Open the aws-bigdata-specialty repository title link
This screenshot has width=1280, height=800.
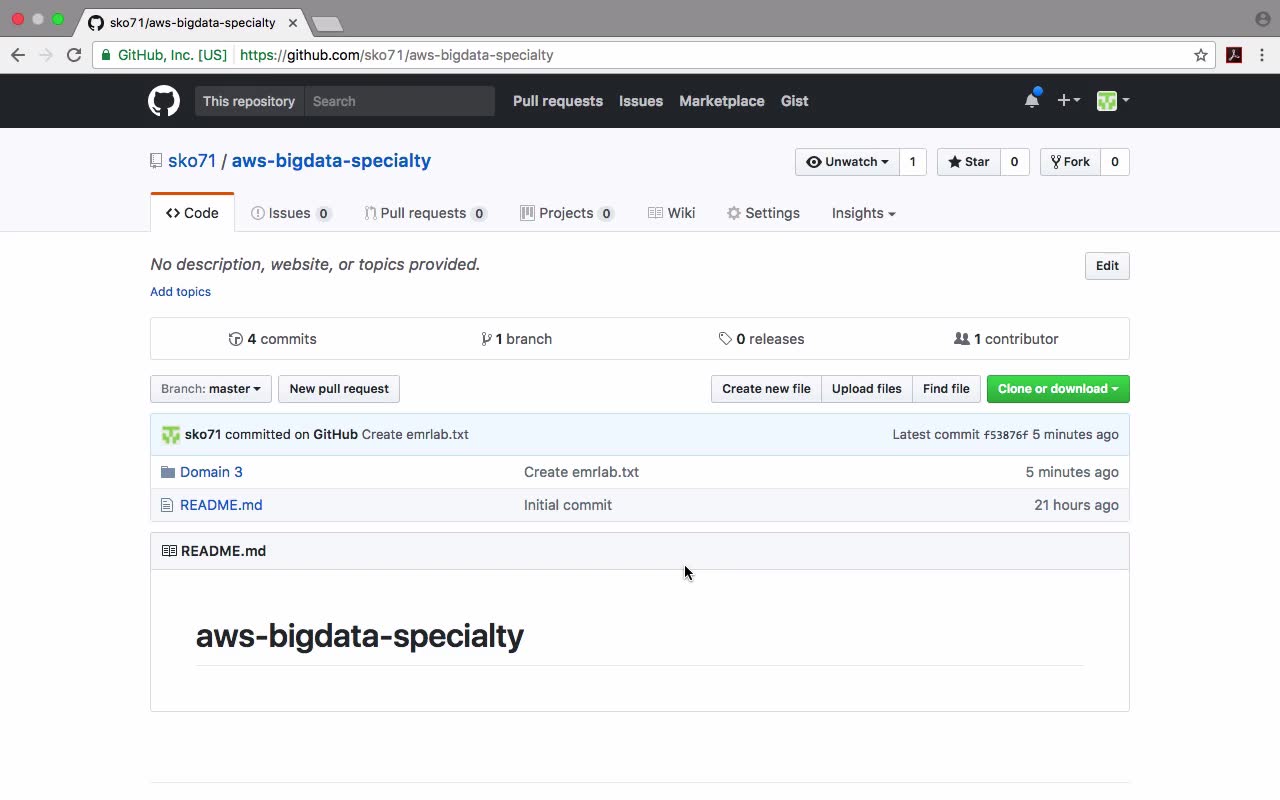[331, 161]
